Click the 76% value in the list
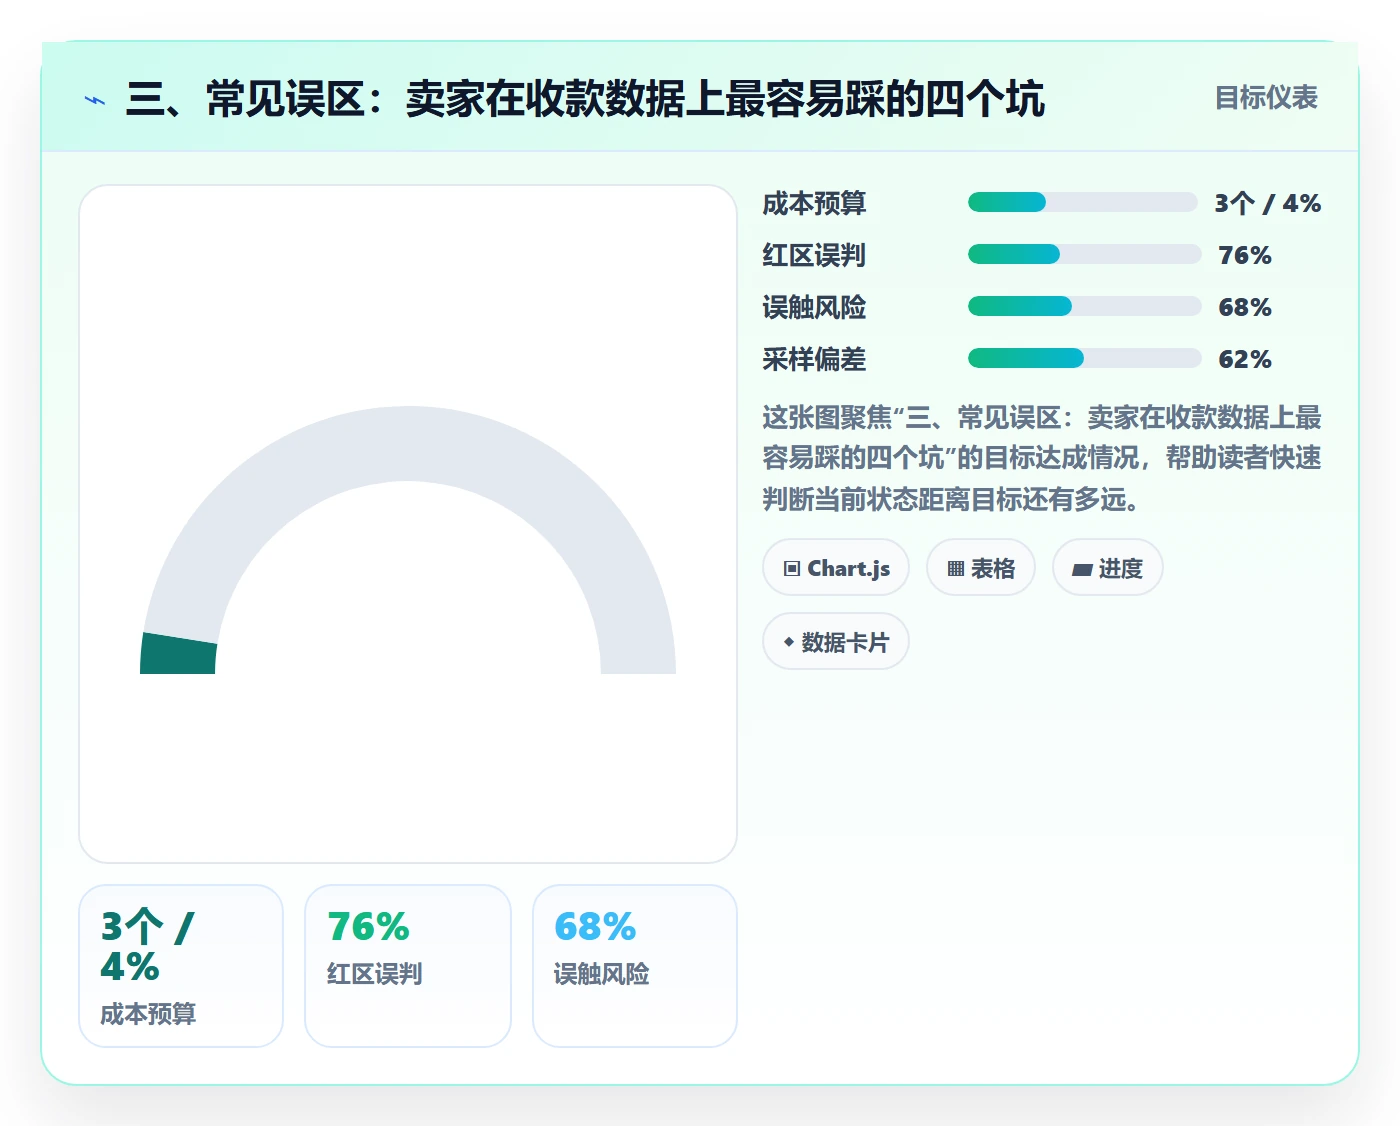Viewport: 1400px width, 1126px height. (x=1245, y=255)
